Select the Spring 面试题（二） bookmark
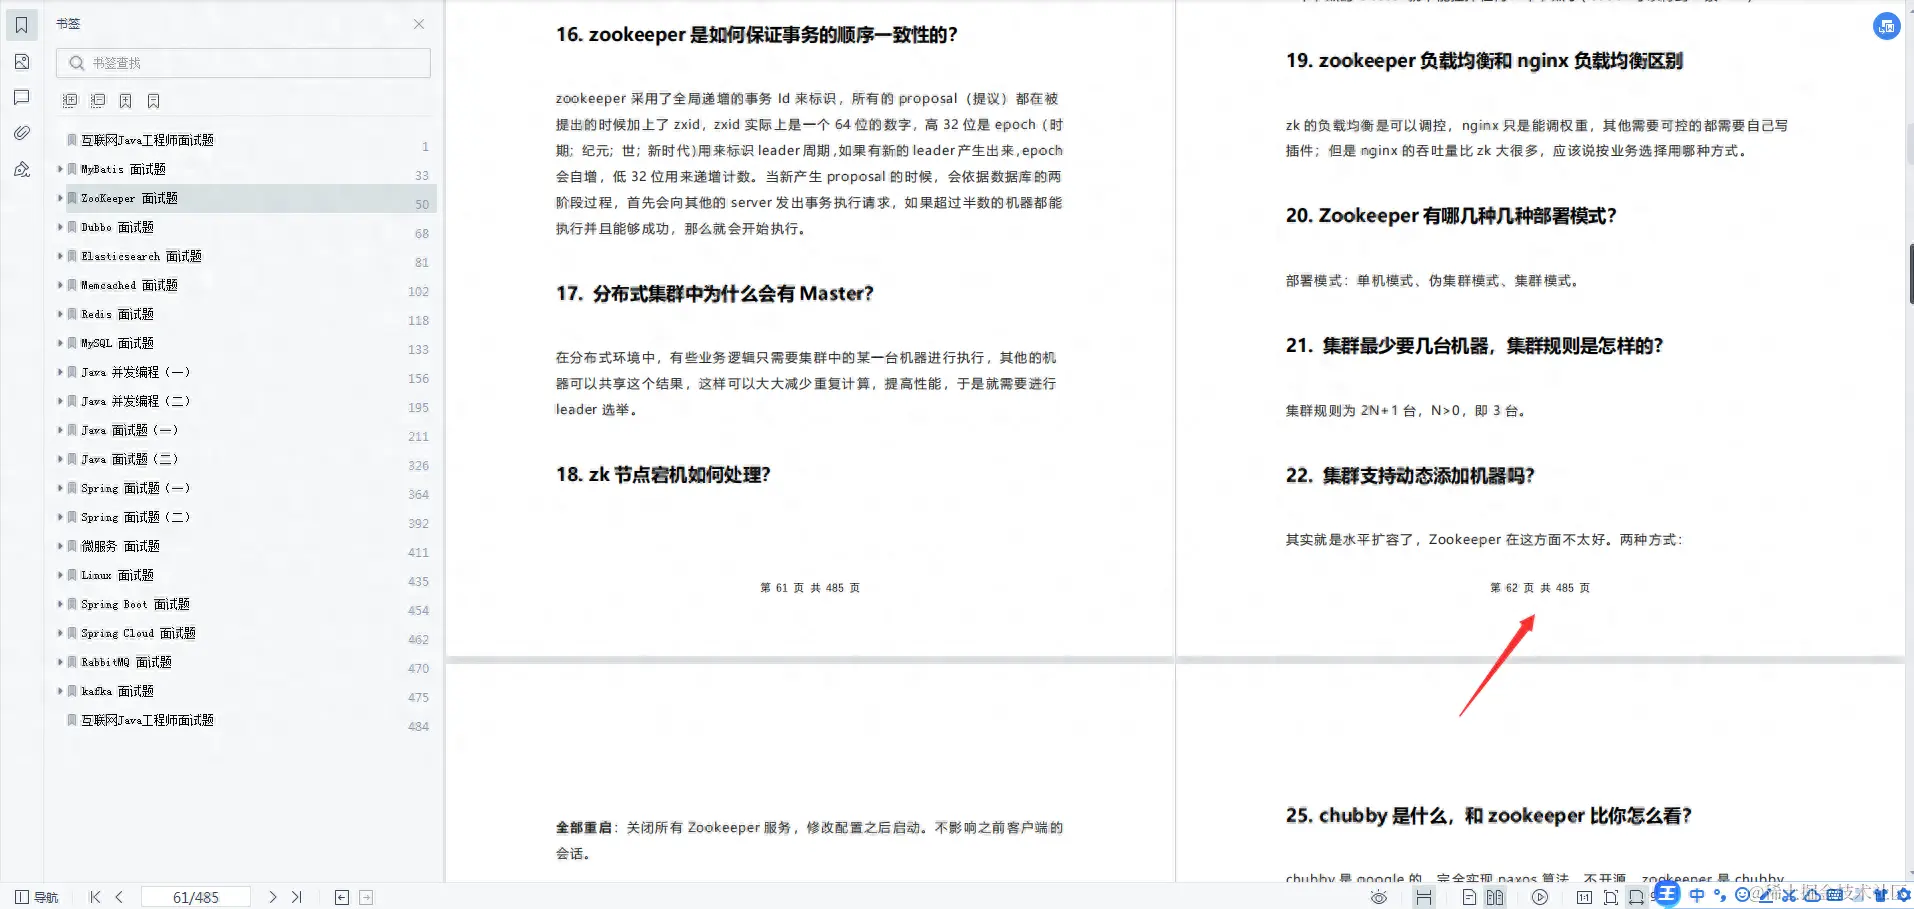1914x909 pixels. coord(135,517)
